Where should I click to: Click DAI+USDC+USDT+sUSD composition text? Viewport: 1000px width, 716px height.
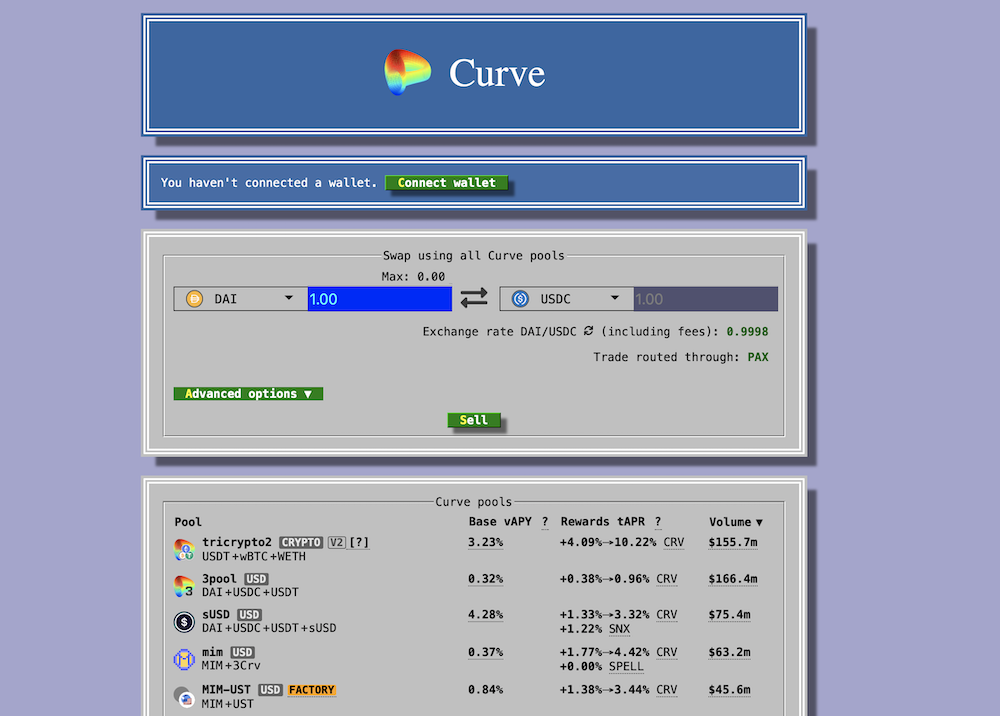[x=269, y=629]
